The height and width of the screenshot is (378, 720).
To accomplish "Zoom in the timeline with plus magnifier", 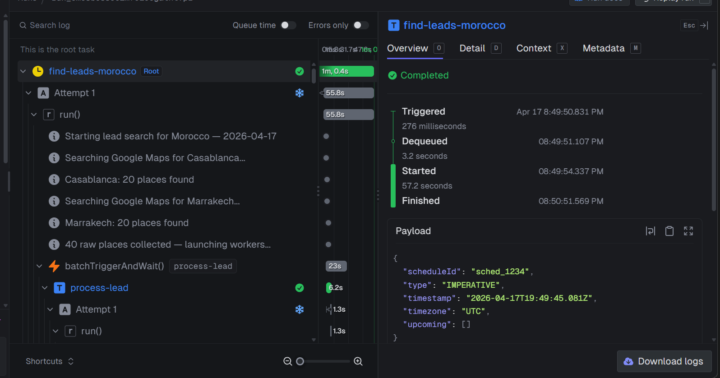I will (x=358, y=361).
